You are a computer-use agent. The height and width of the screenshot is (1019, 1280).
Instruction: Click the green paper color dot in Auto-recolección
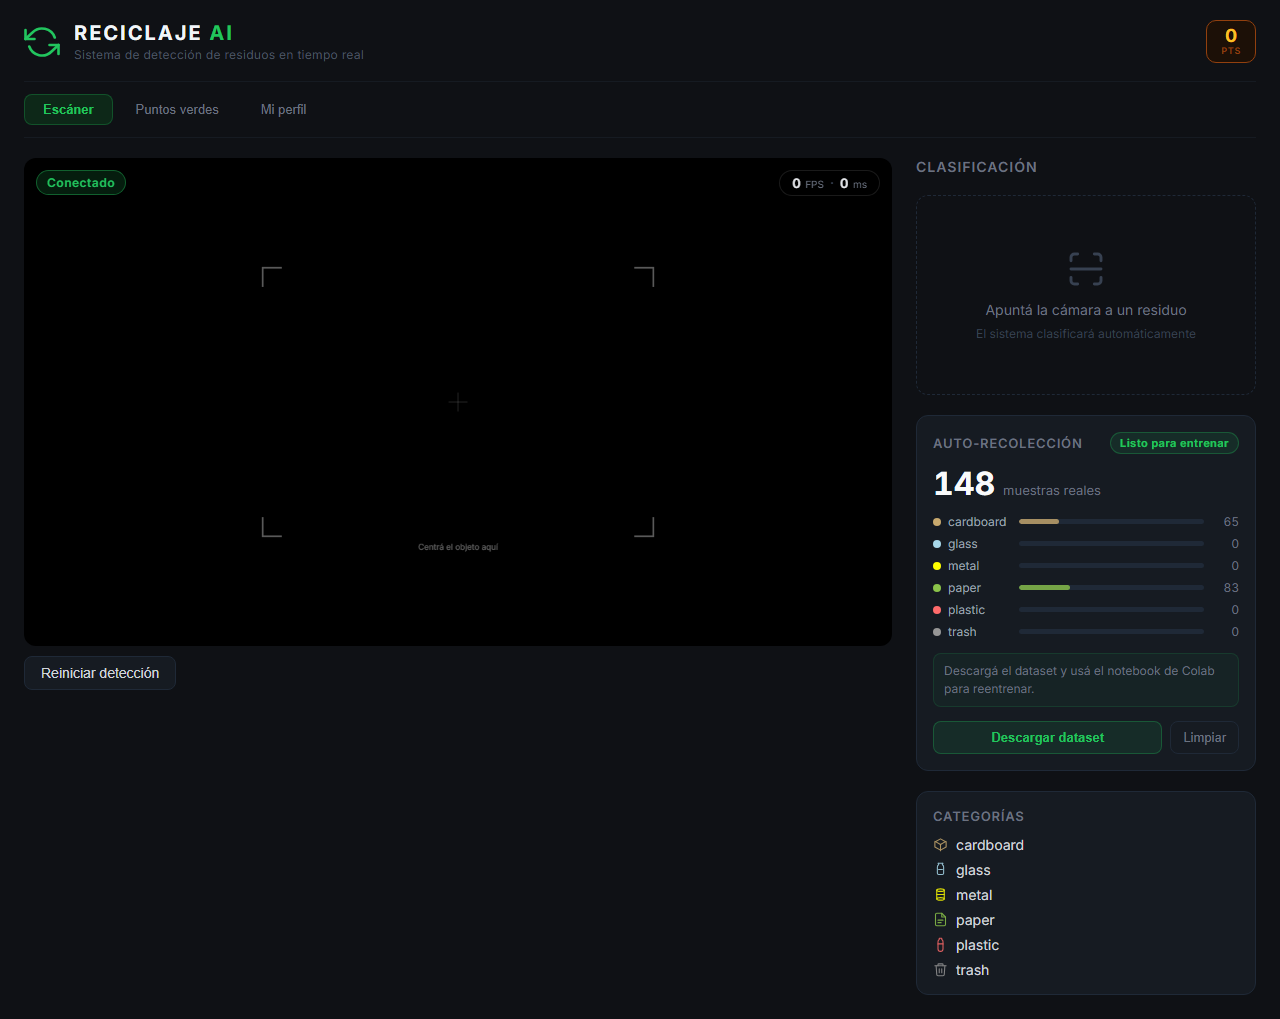coord(937,588)
